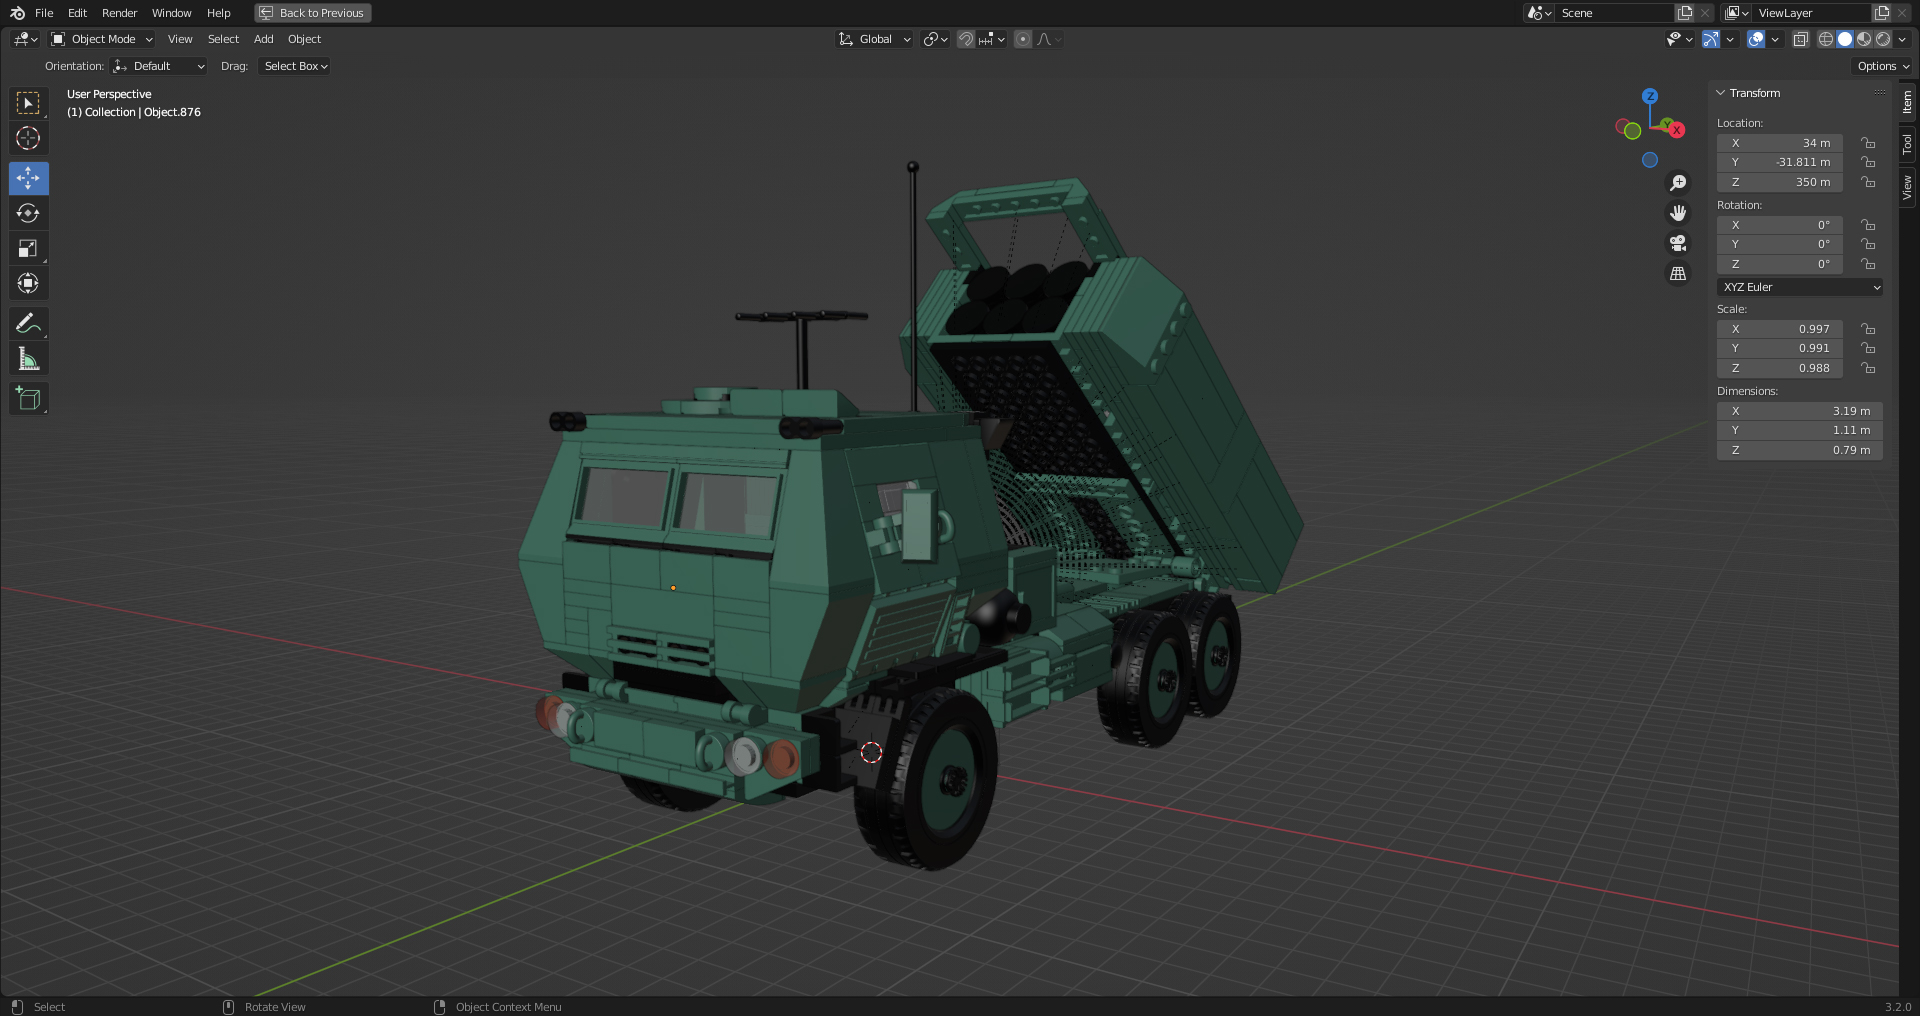This screenshot has width=1920, height=1016.
Task: Toggle X-ray display mode
Action: pyautogui.click(x=1800, y=40)
